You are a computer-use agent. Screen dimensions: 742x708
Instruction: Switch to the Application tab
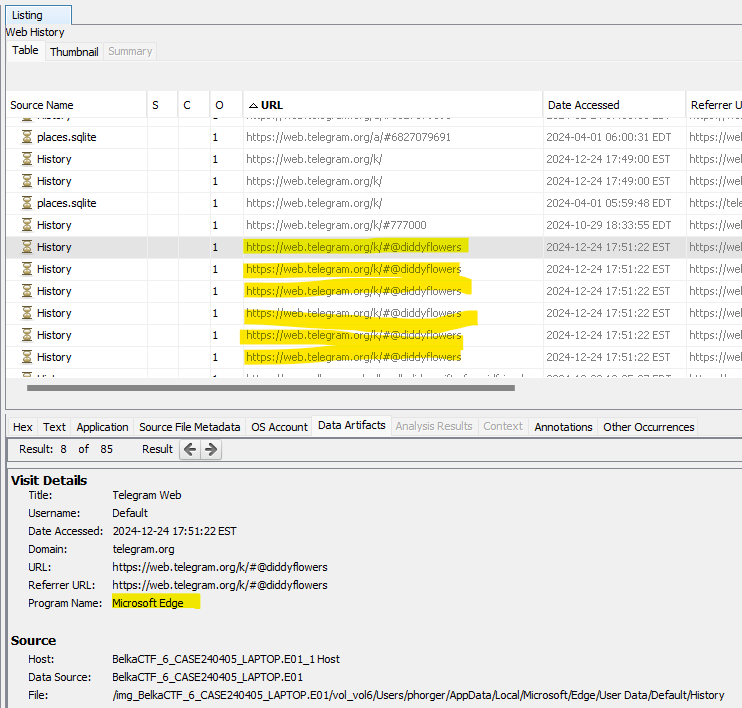[x=102, y=427]
